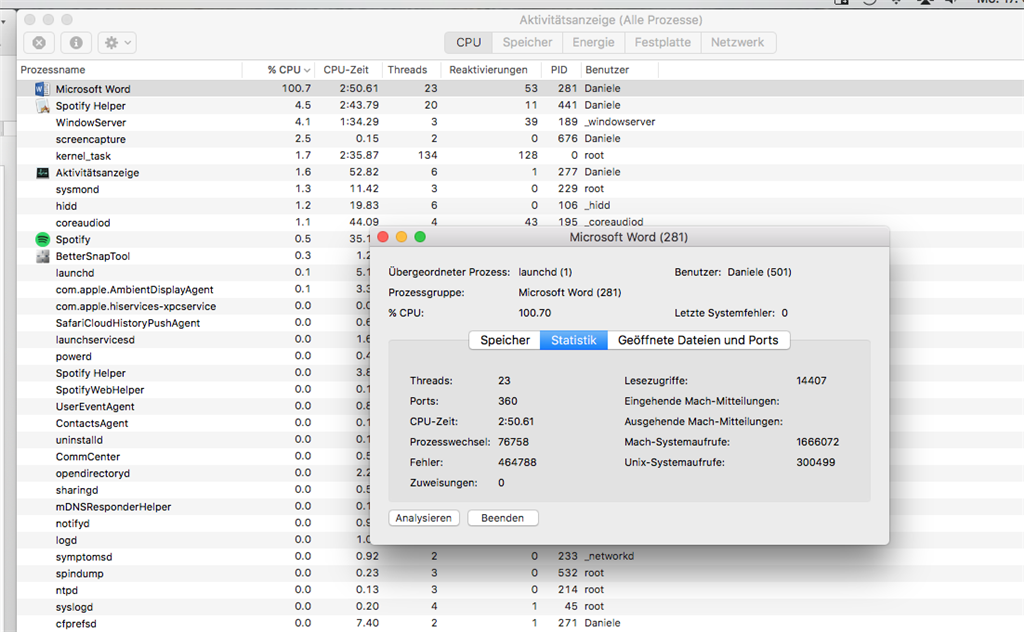The image size is (1024, 632).
Task: Select the sharingd process row
Action: point(194,490)
